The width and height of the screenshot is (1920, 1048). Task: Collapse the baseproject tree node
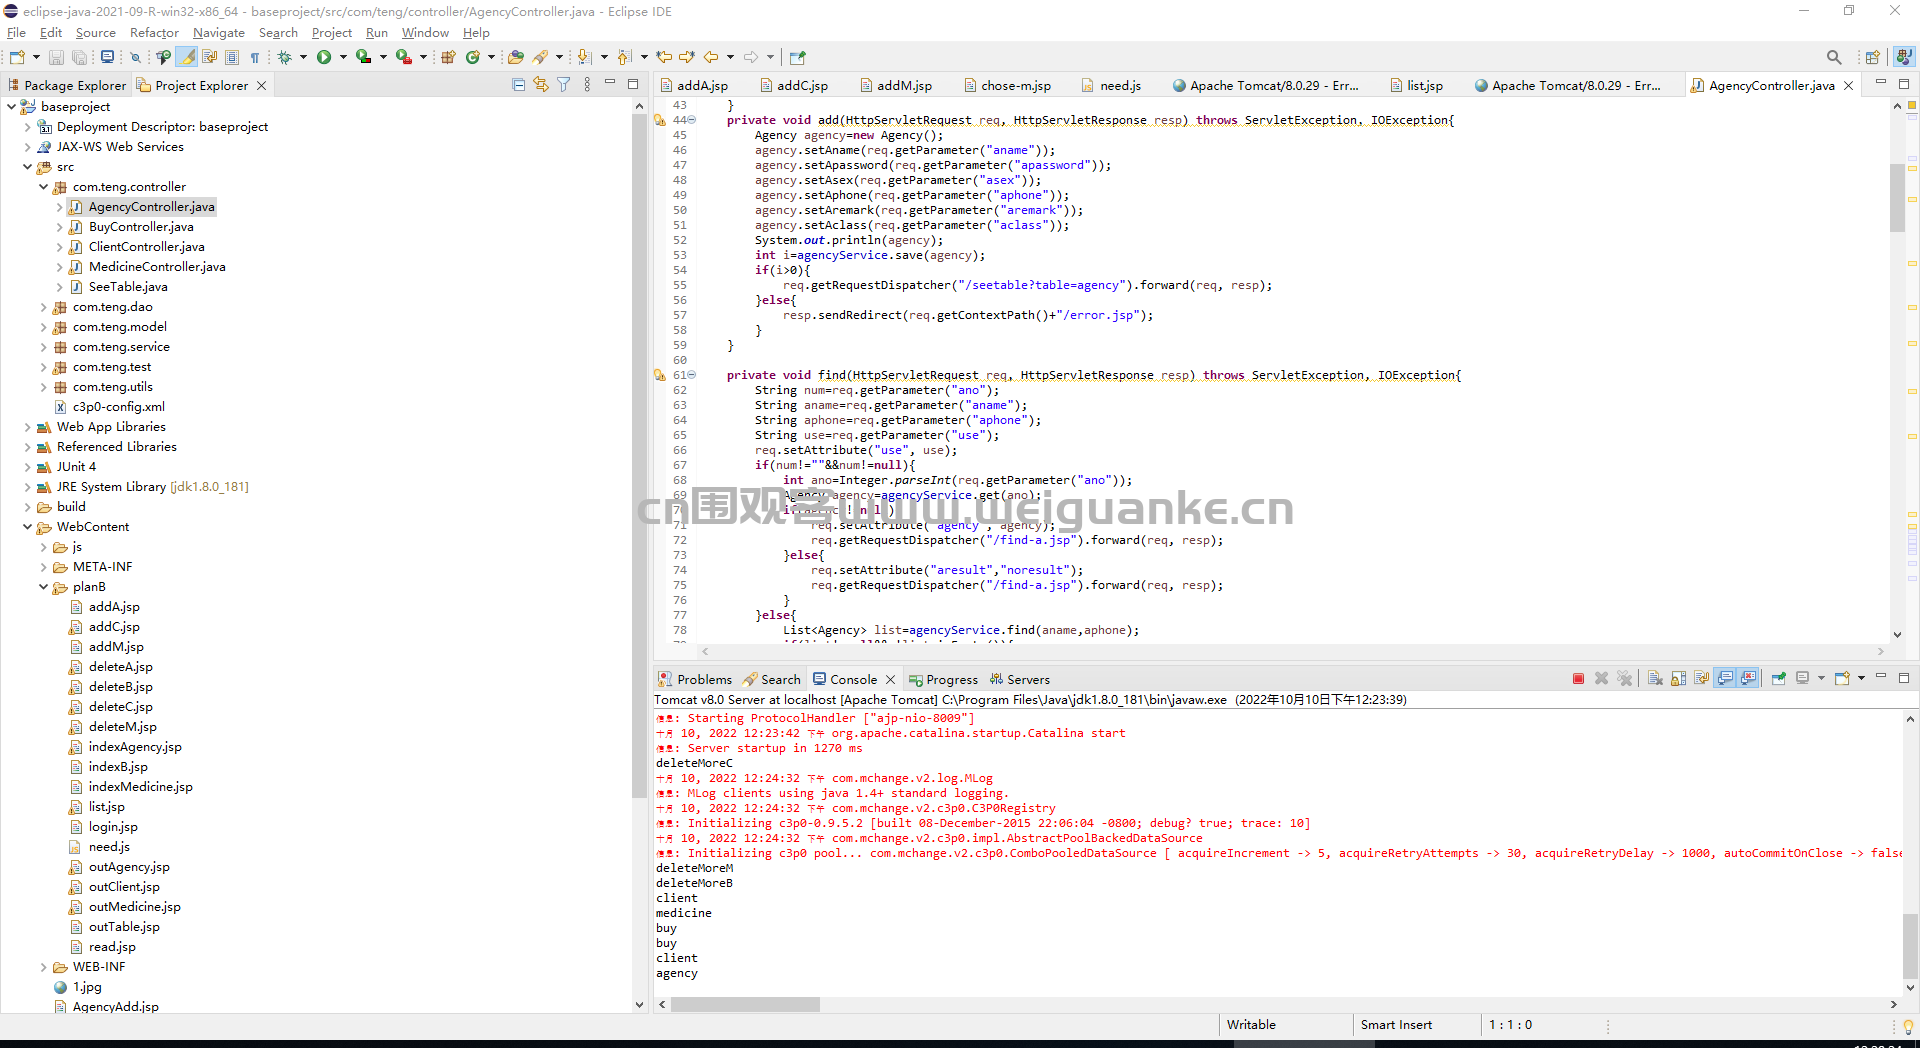pos(11,107)
